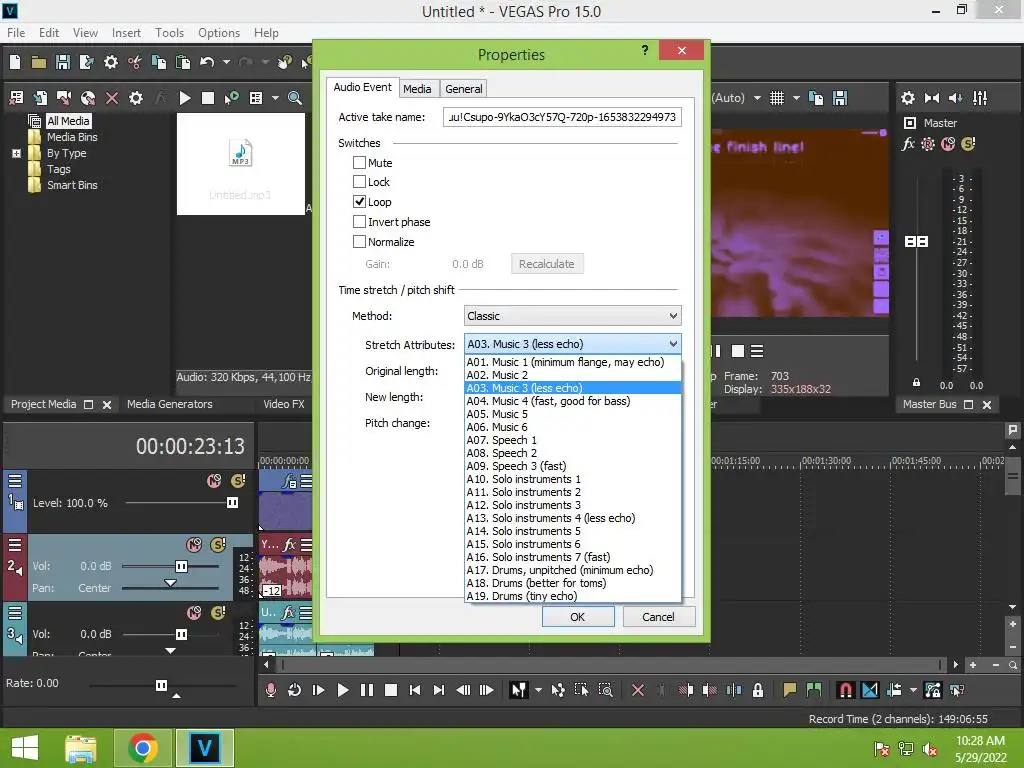Click the Remove media X icon in Project Media
The width and height of the screenshot is (1024, 768).
tap(112, 98)
